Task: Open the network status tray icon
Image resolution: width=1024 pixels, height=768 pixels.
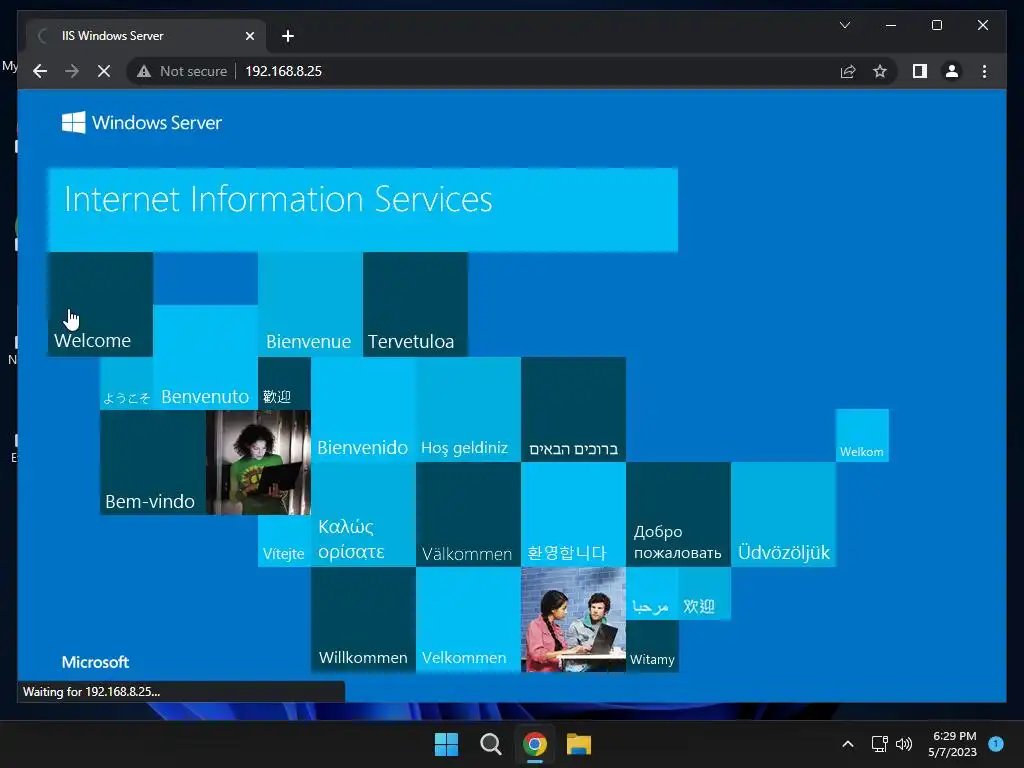Action: point(880,744)
